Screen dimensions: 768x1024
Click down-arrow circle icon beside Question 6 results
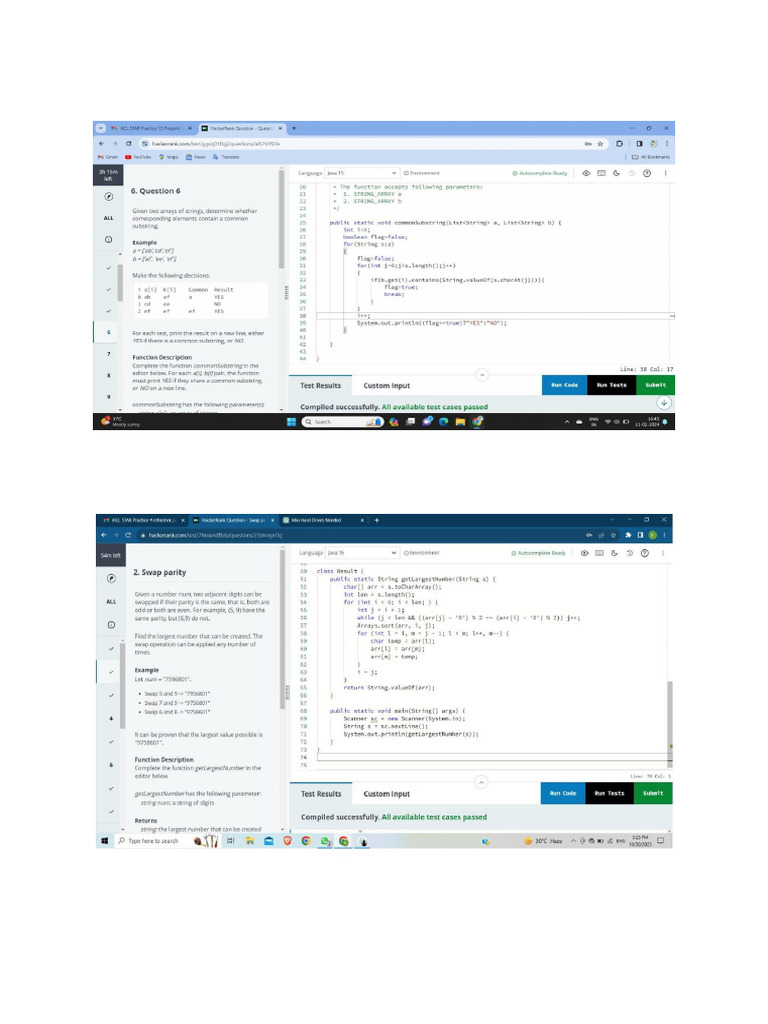[664, 402]
